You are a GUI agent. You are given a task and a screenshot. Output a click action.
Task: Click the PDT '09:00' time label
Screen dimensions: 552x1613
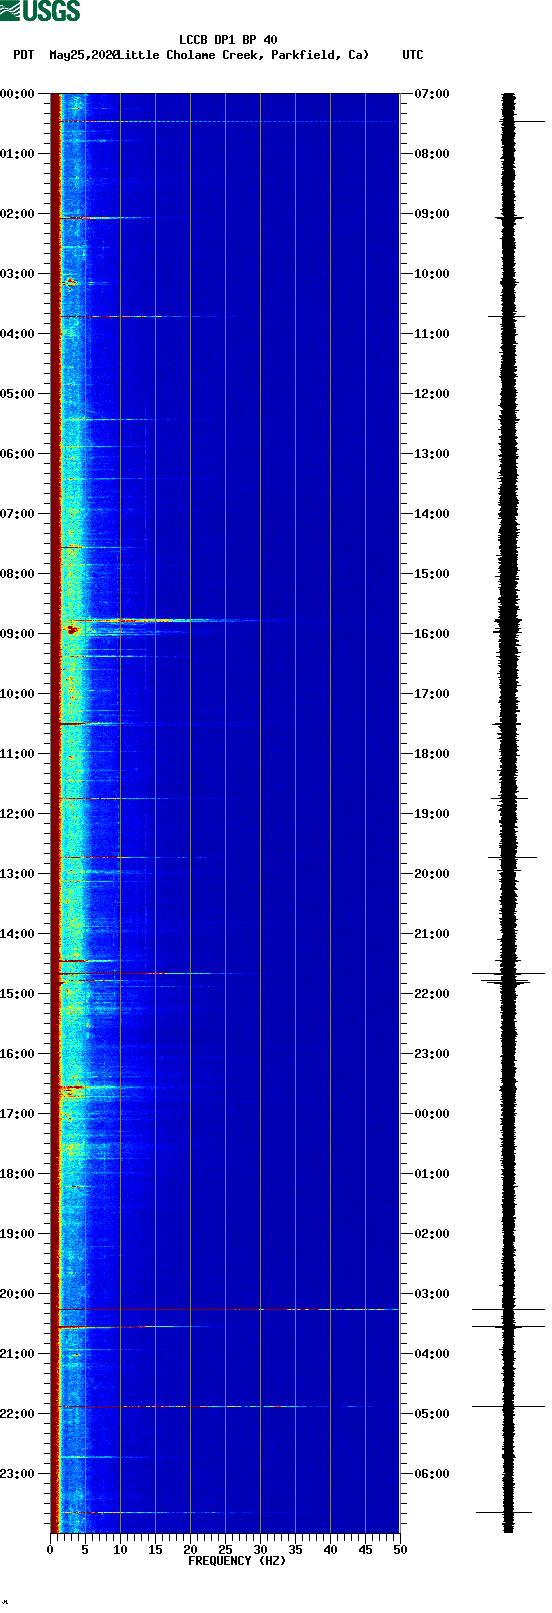[18, 634]
